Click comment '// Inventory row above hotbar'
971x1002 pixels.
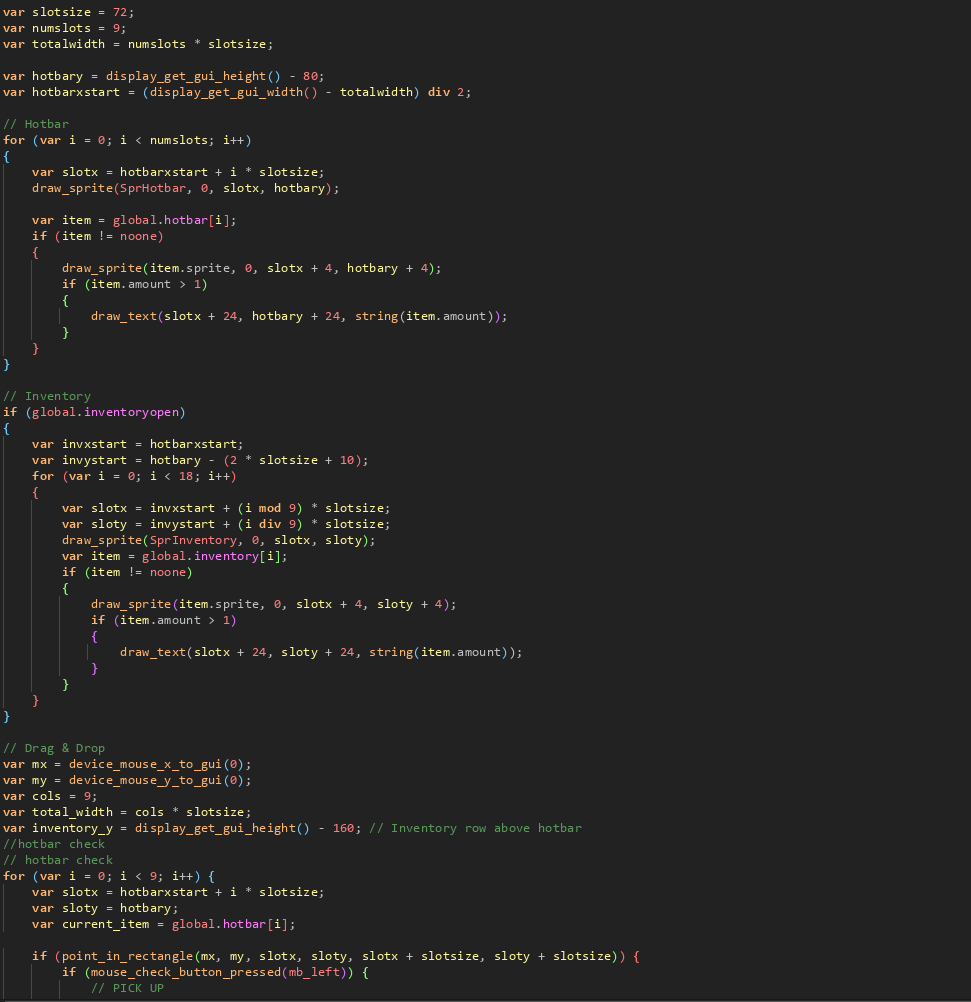tap(476, 828)
